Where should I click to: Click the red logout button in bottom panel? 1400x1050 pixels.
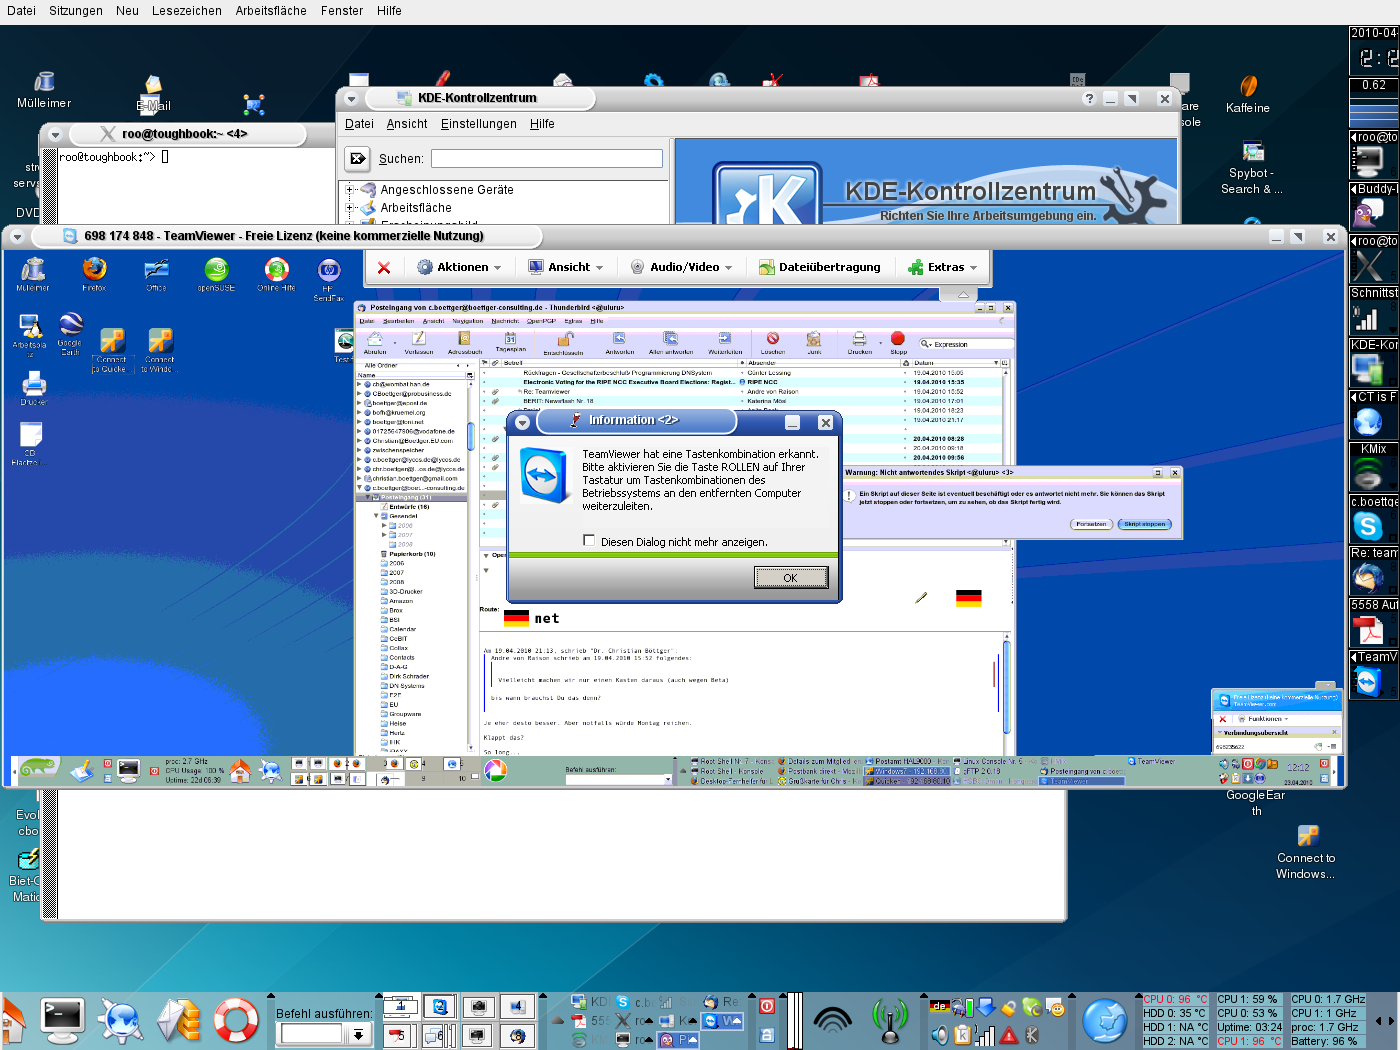pyautogui.click(x=767, y=1007)
